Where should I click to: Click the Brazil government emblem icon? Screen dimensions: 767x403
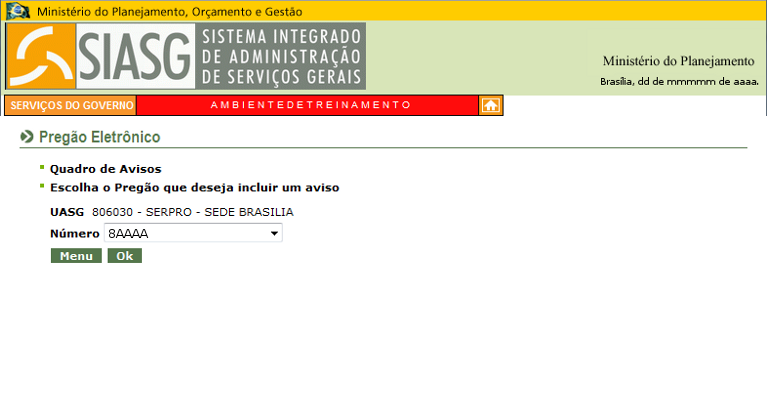coord(18,10)
